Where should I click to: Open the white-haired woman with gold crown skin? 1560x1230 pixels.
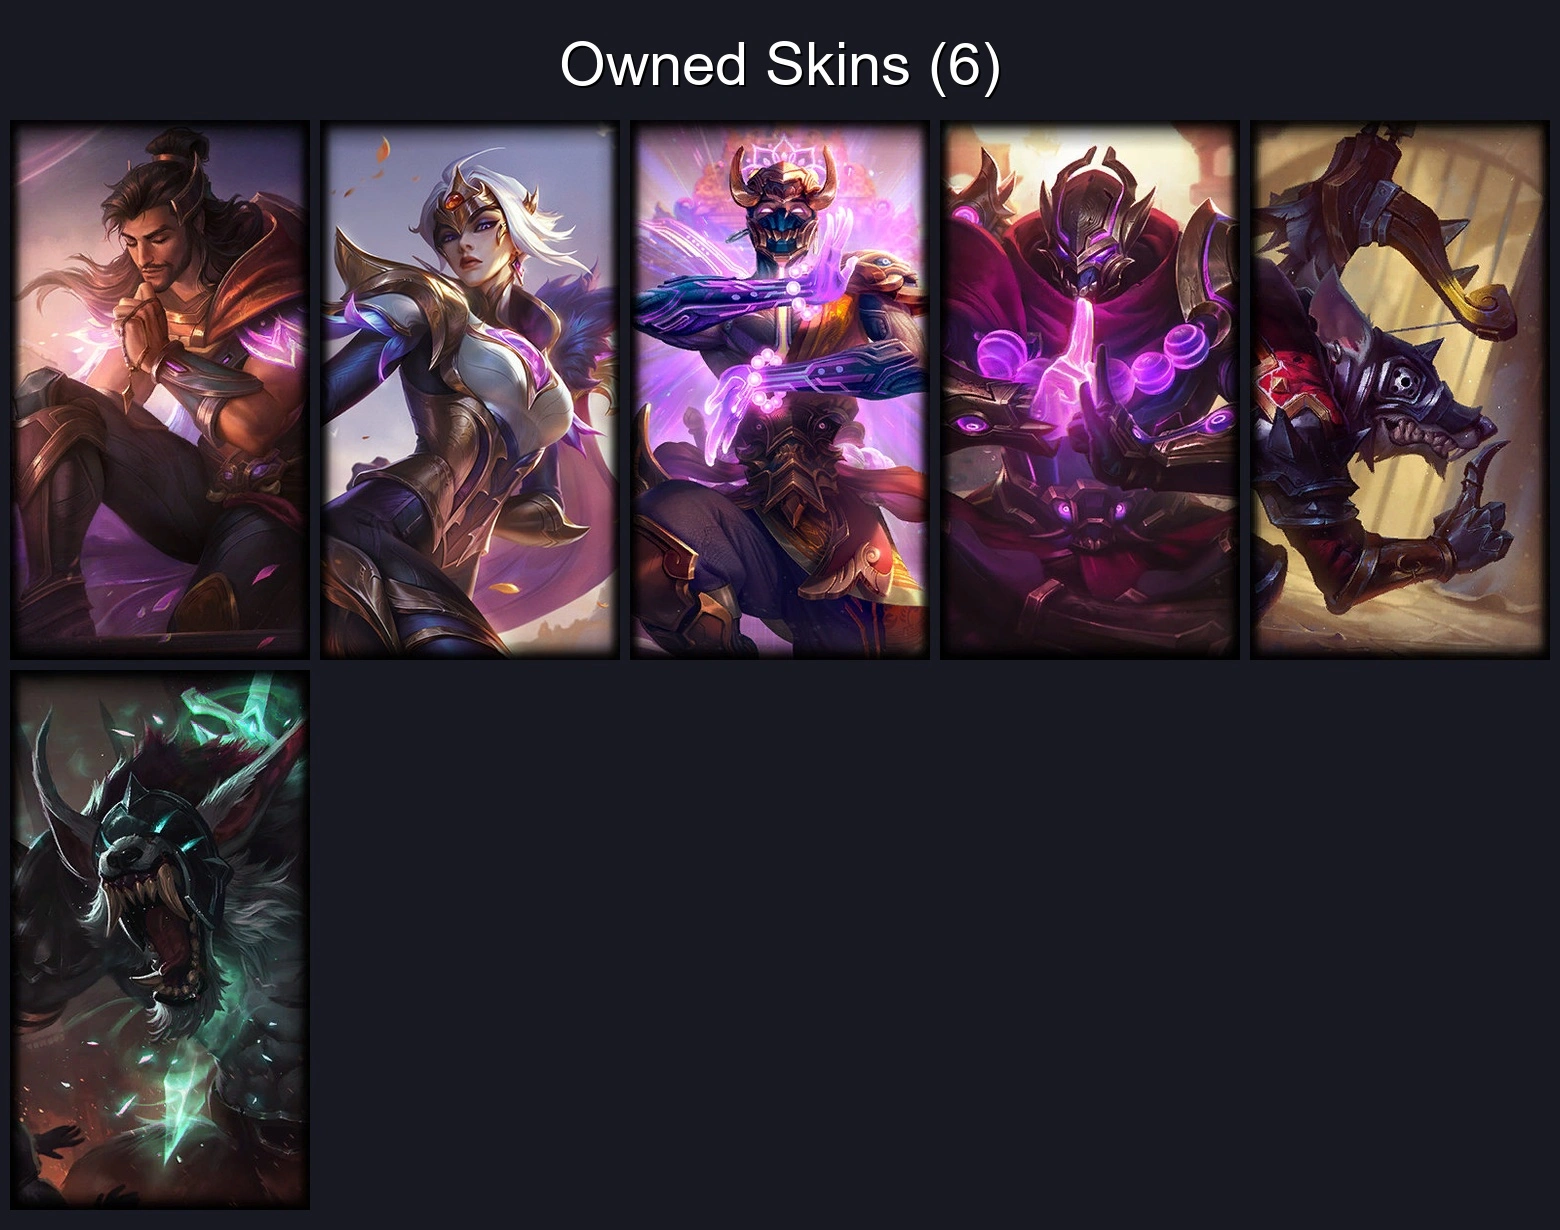pyautogui.click(x=470, y=389)
